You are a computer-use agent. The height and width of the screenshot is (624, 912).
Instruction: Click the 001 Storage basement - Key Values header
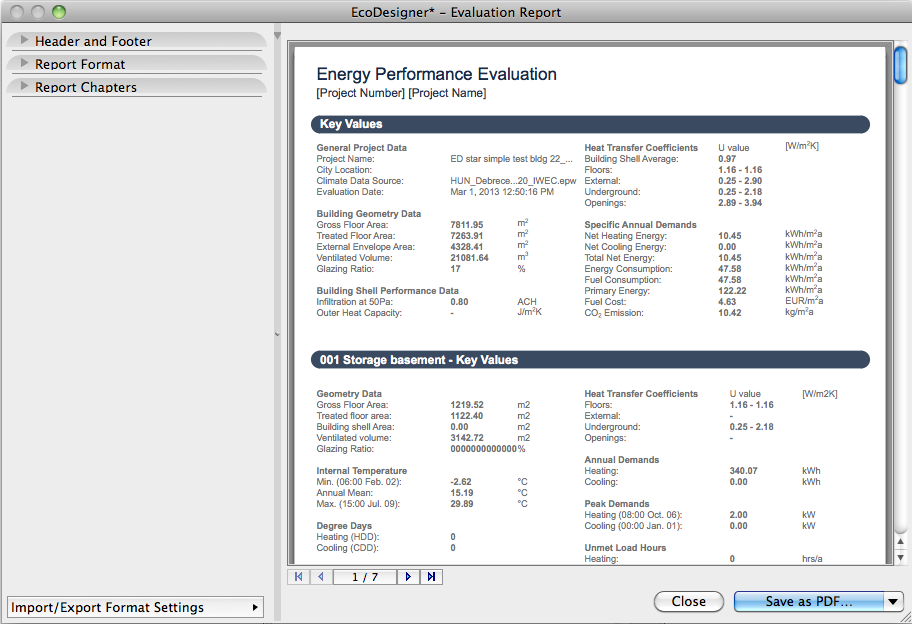pyautogui.click(x=590, y=359)
